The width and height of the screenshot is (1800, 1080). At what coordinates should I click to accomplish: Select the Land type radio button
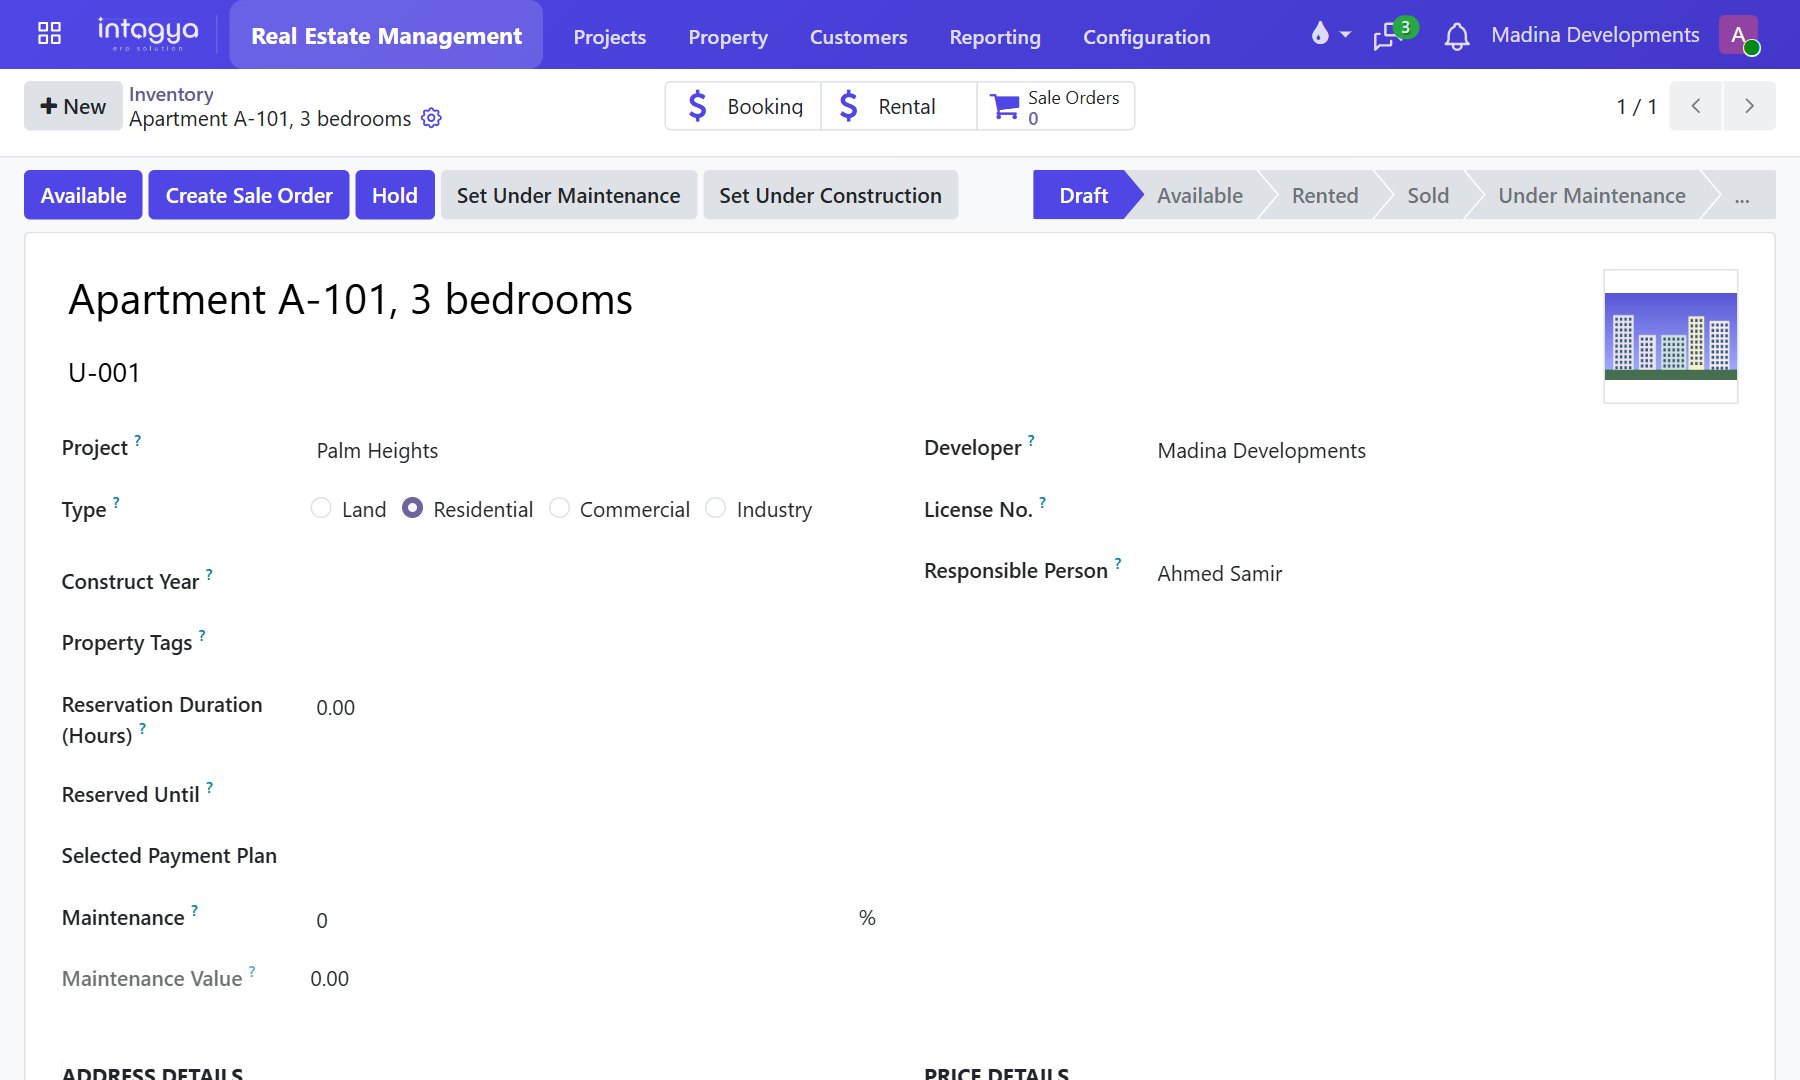coord(321,508)
